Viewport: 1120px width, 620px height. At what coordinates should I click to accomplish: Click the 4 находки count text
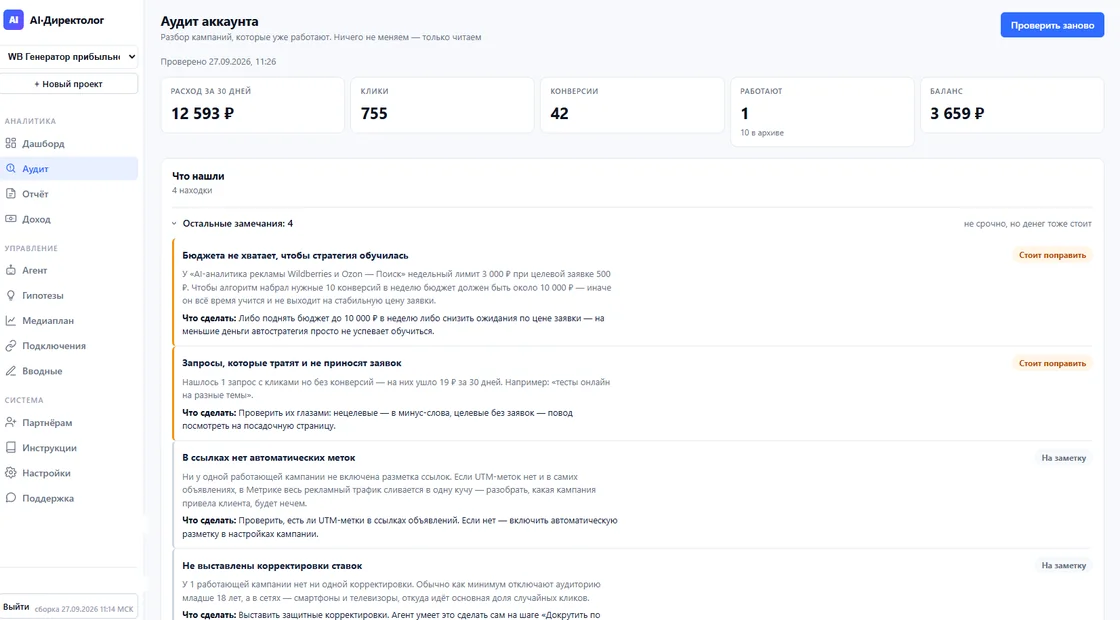[x=192, y=191]
